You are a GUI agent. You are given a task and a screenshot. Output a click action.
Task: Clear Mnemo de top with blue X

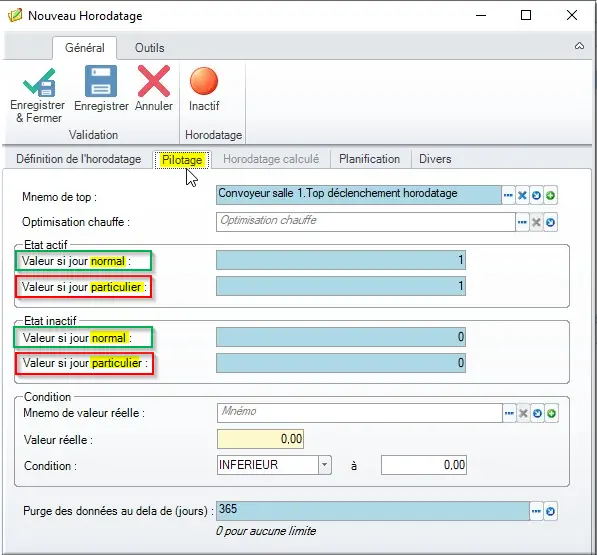522,195
